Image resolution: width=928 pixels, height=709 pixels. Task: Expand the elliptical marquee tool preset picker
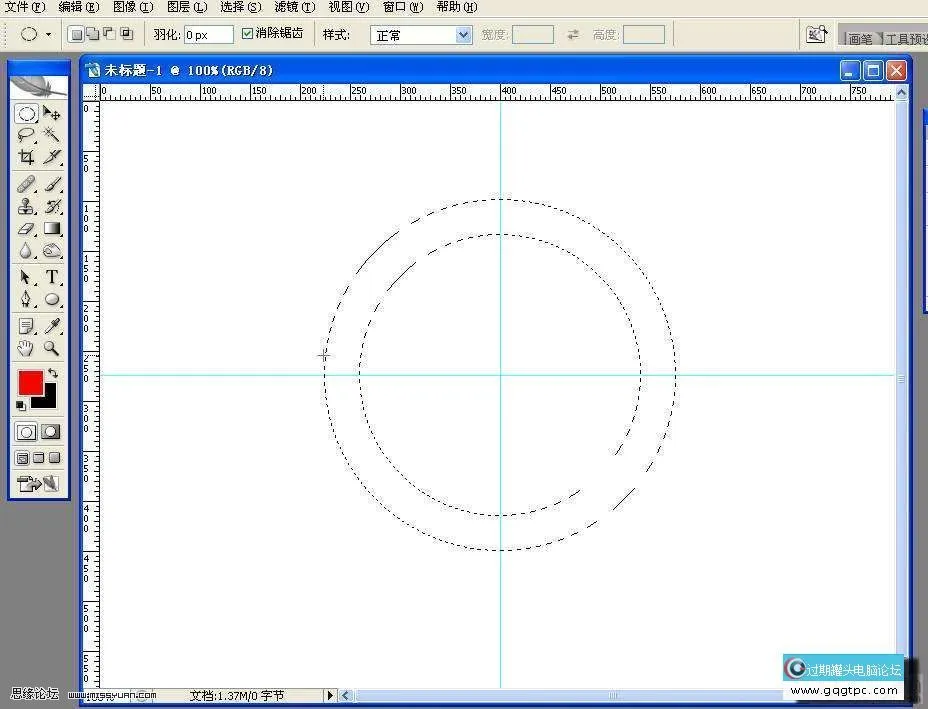tap(48, 35)
